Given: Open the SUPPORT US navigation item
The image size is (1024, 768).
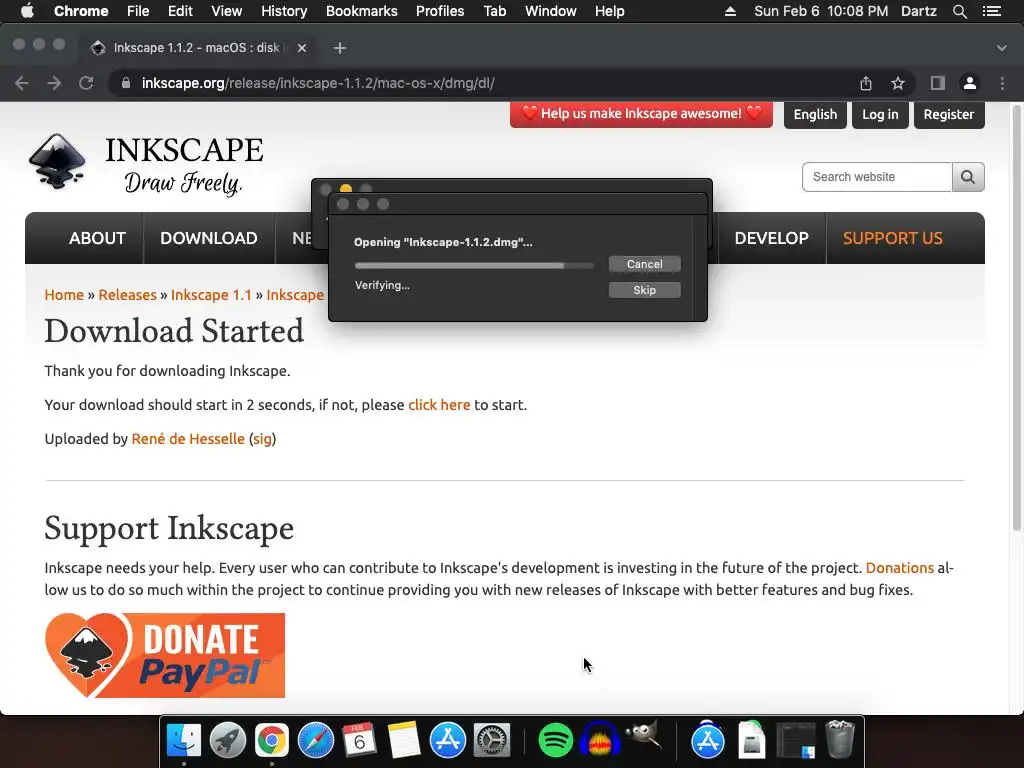Looking at the screenshot, I should [893, 238].
